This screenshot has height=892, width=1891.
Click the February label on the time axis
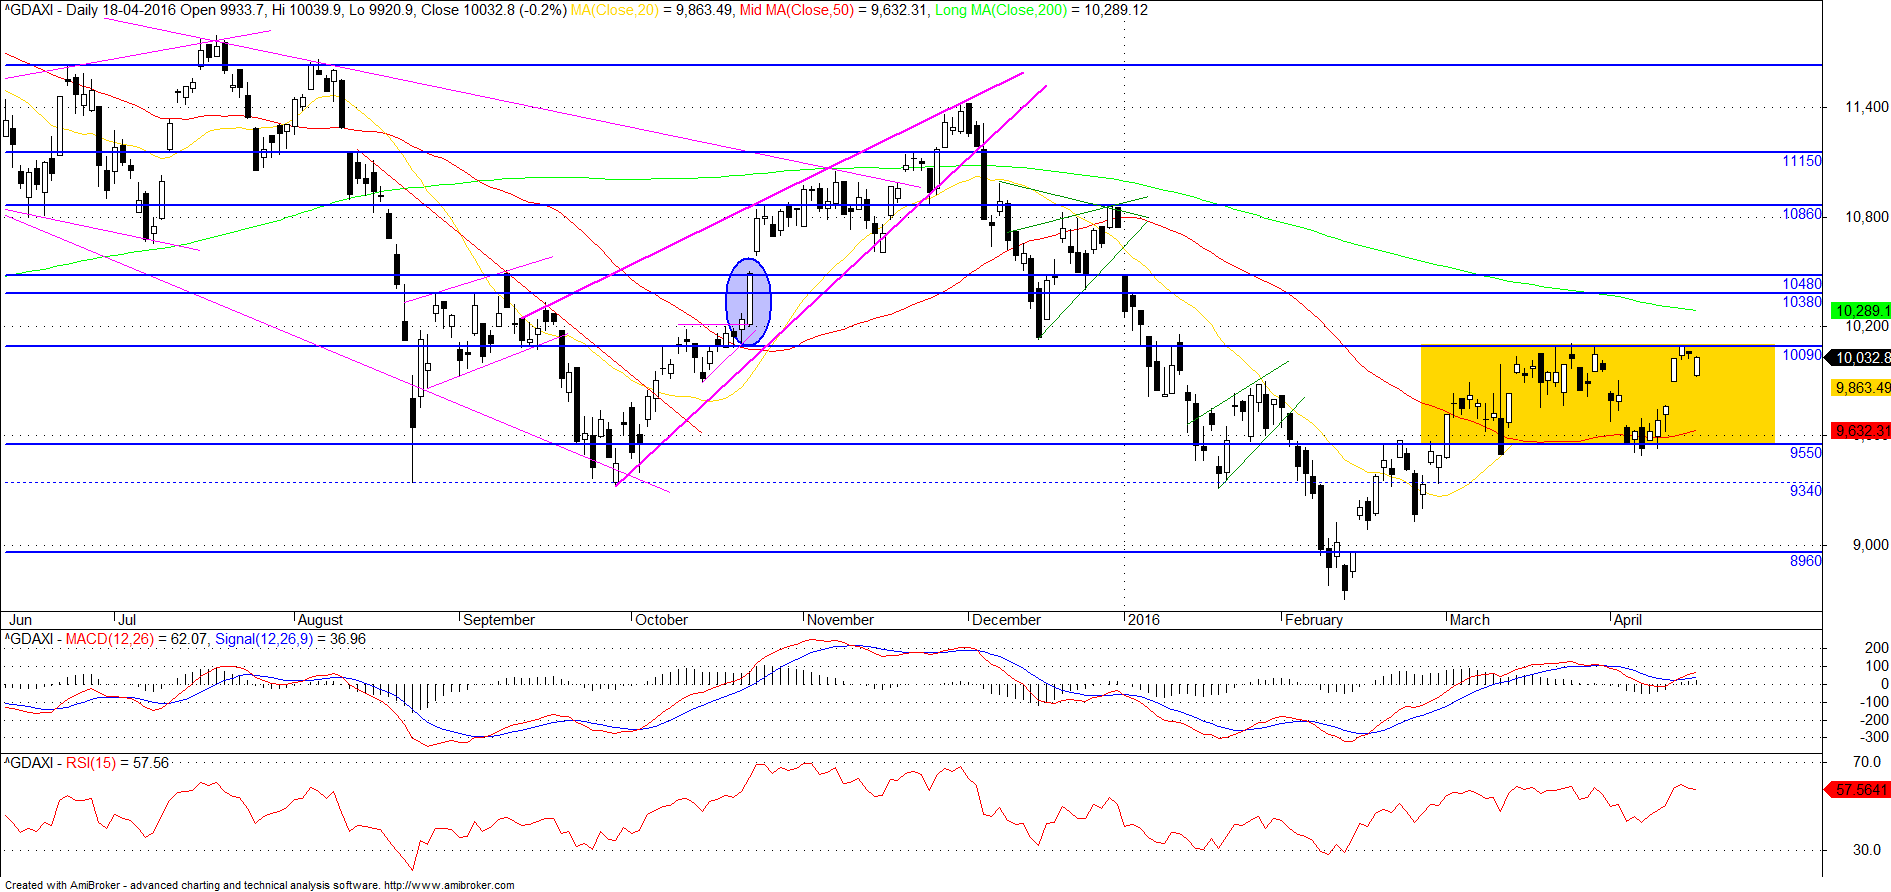pos(1314,620)
